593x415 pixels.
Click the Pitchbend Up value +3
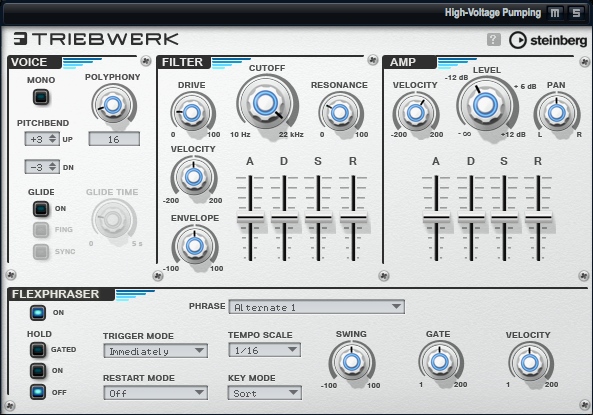tap(37, 139)
